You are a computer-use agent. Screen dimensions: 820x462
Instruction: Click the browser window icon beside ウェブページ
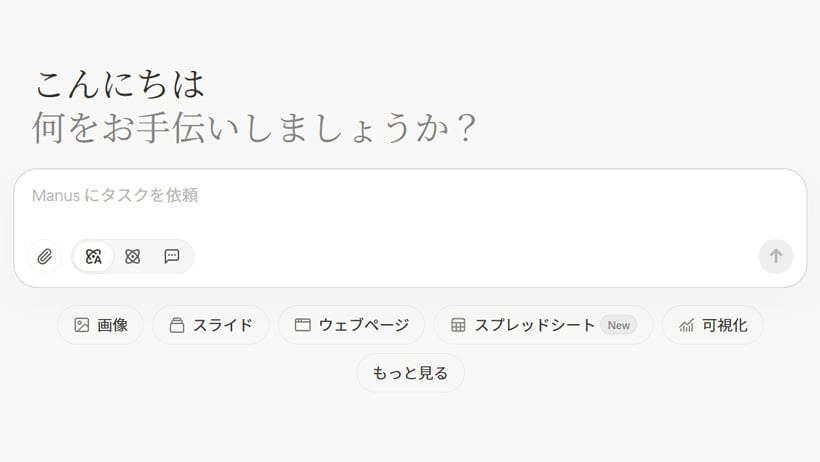click(x=302, y=325)
